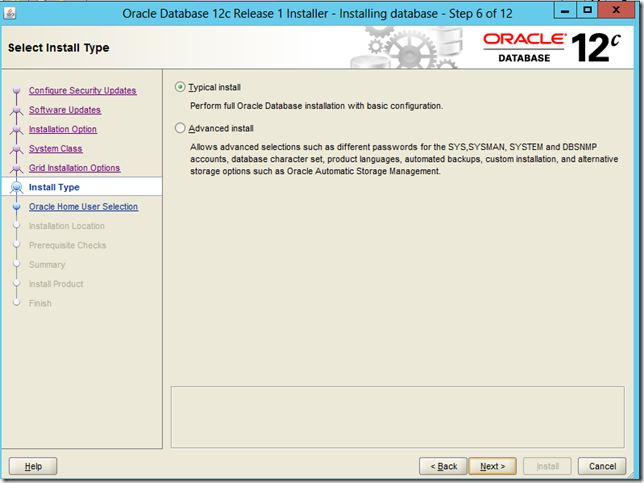Screen dimensions: 644x483
Task: Click the step marker beside Oracle Home User Selection
Action: click(16, 207)
